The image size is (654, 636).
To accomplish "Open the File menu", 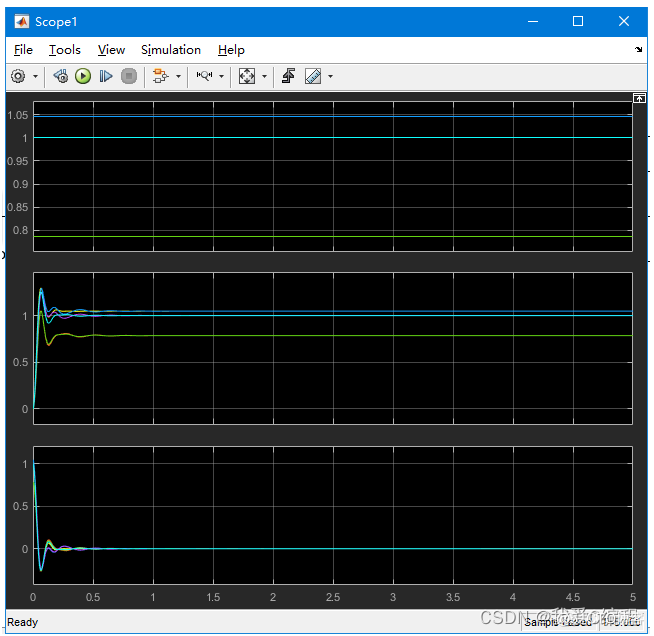I will 23,50.
